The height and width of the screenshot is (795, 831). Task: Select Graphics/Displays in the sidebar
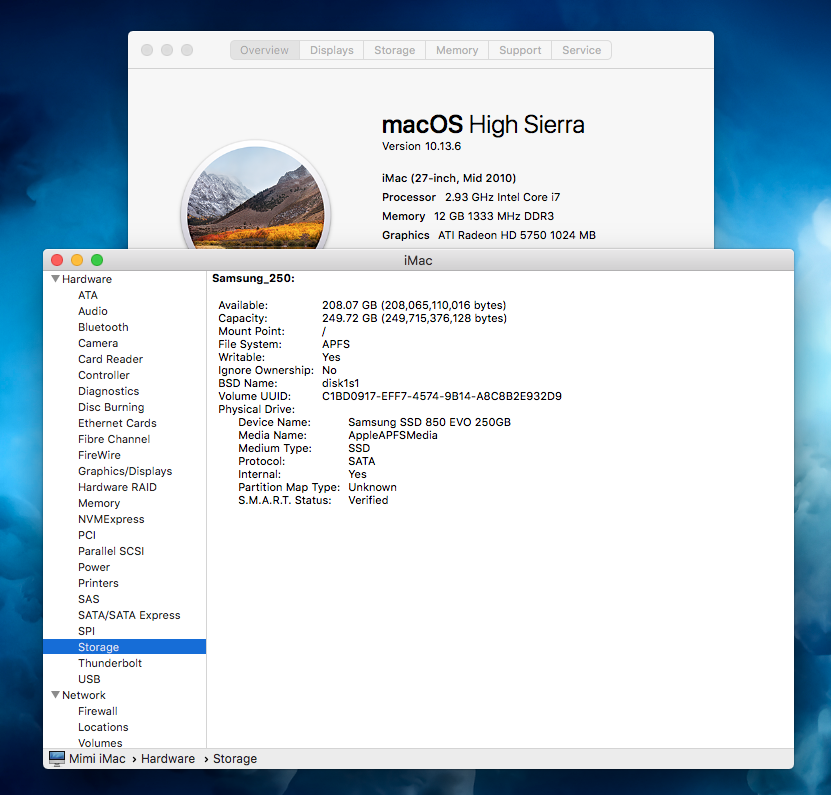click(x=125, y=471)
